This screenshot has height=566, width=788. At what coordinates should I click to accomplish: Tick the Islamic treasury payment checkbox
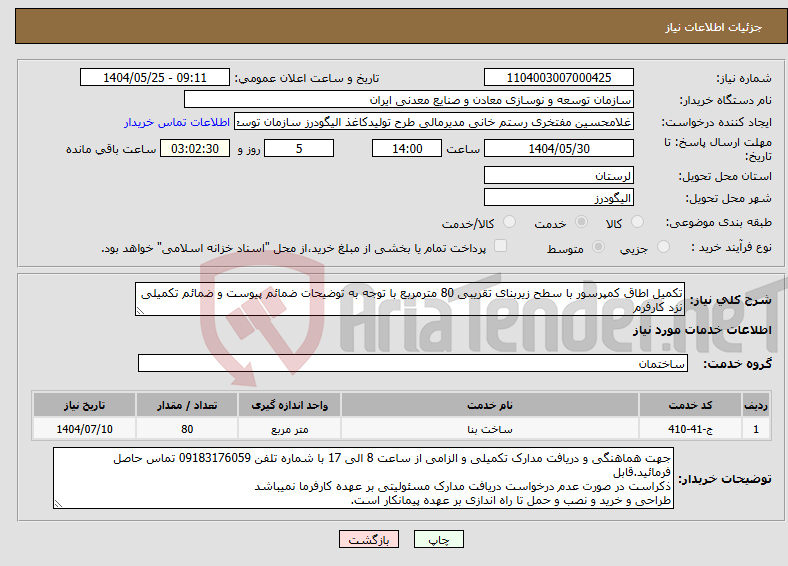click(x=500, y=245)
